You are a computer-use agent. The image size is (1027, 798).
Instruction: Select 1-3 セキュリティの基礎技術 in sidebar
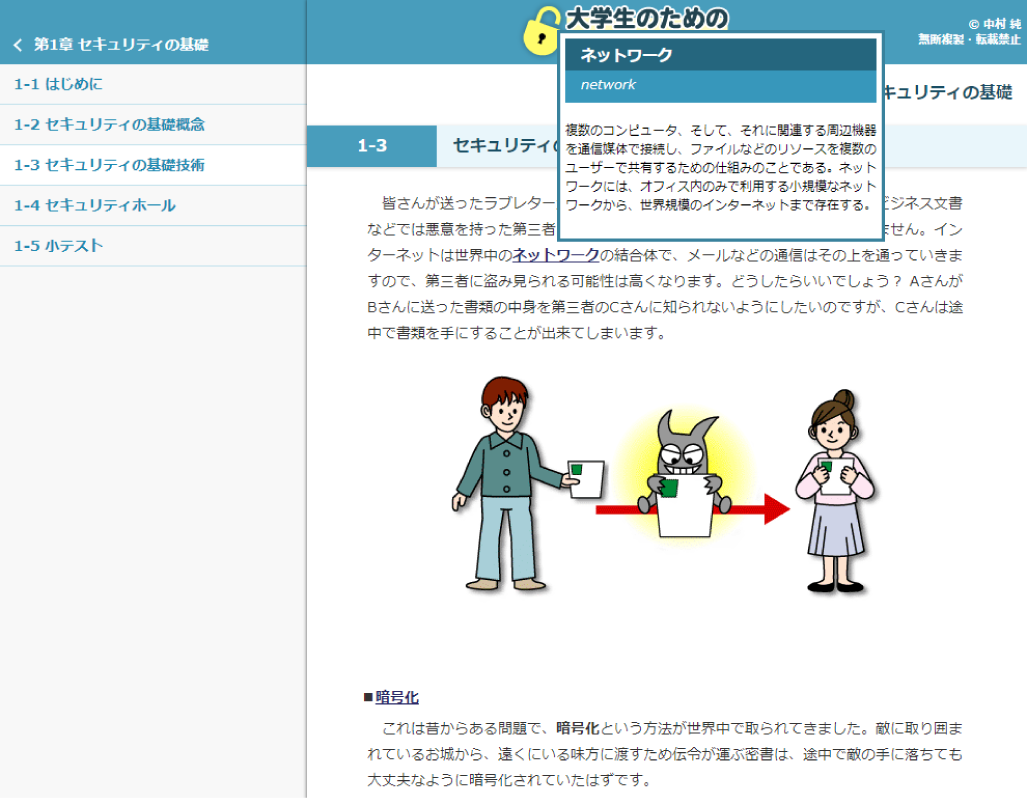tap(109, 165)
